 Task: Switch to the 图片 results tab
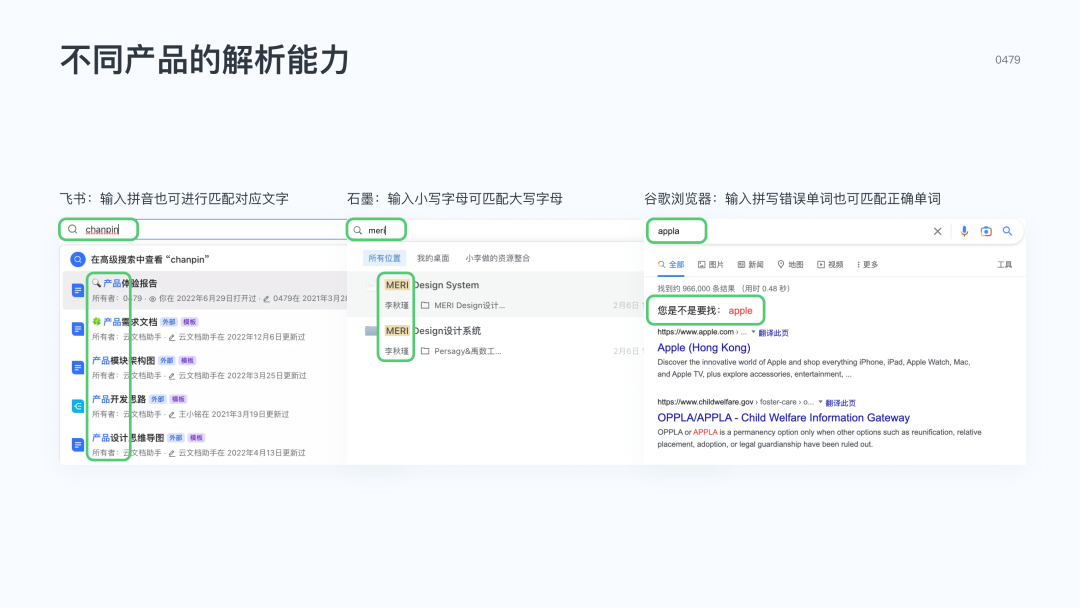pos(711,264)
